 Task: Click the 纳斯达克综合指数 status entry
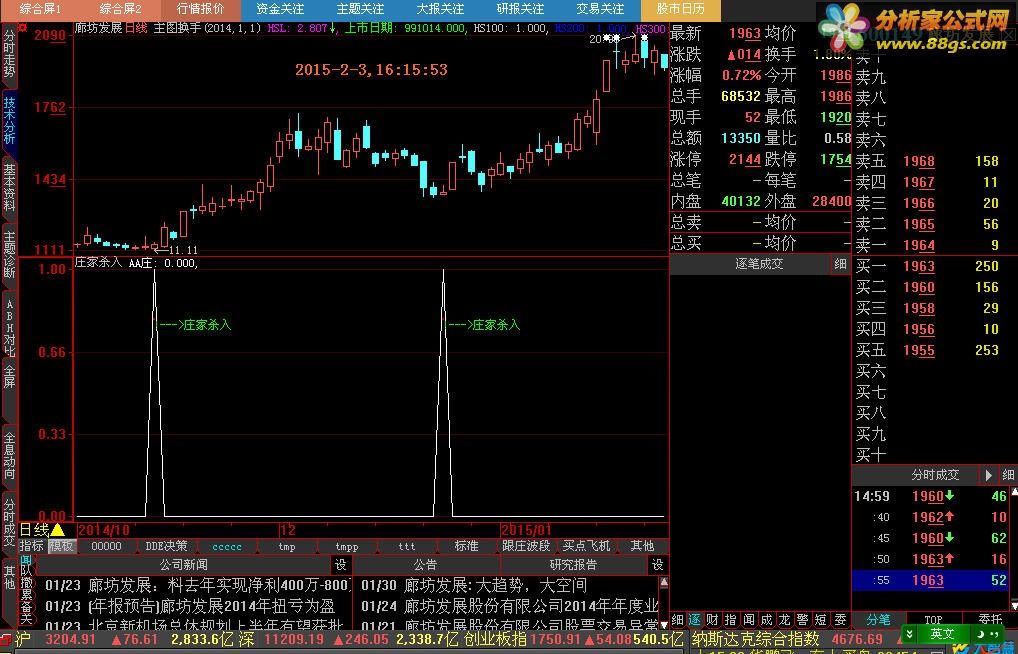[x=755, y=640]
